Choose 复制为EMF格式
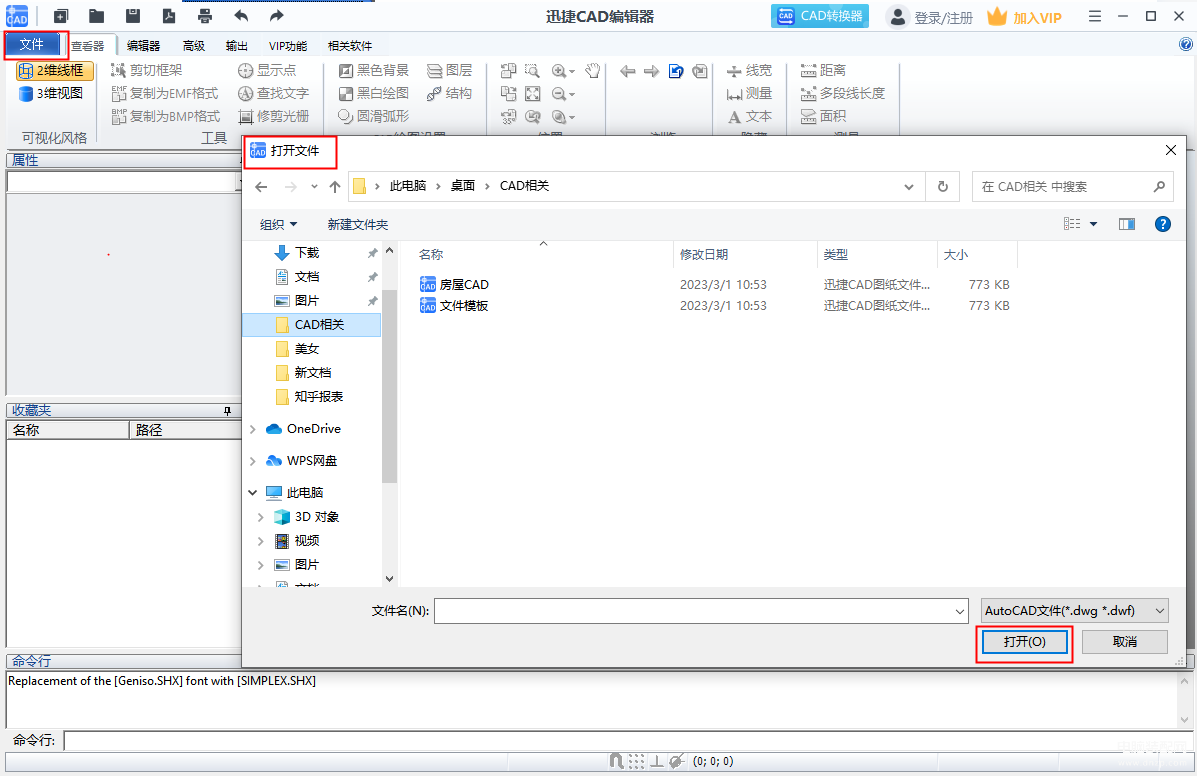This screenshot has height=776, width=1197. [165, 93]
